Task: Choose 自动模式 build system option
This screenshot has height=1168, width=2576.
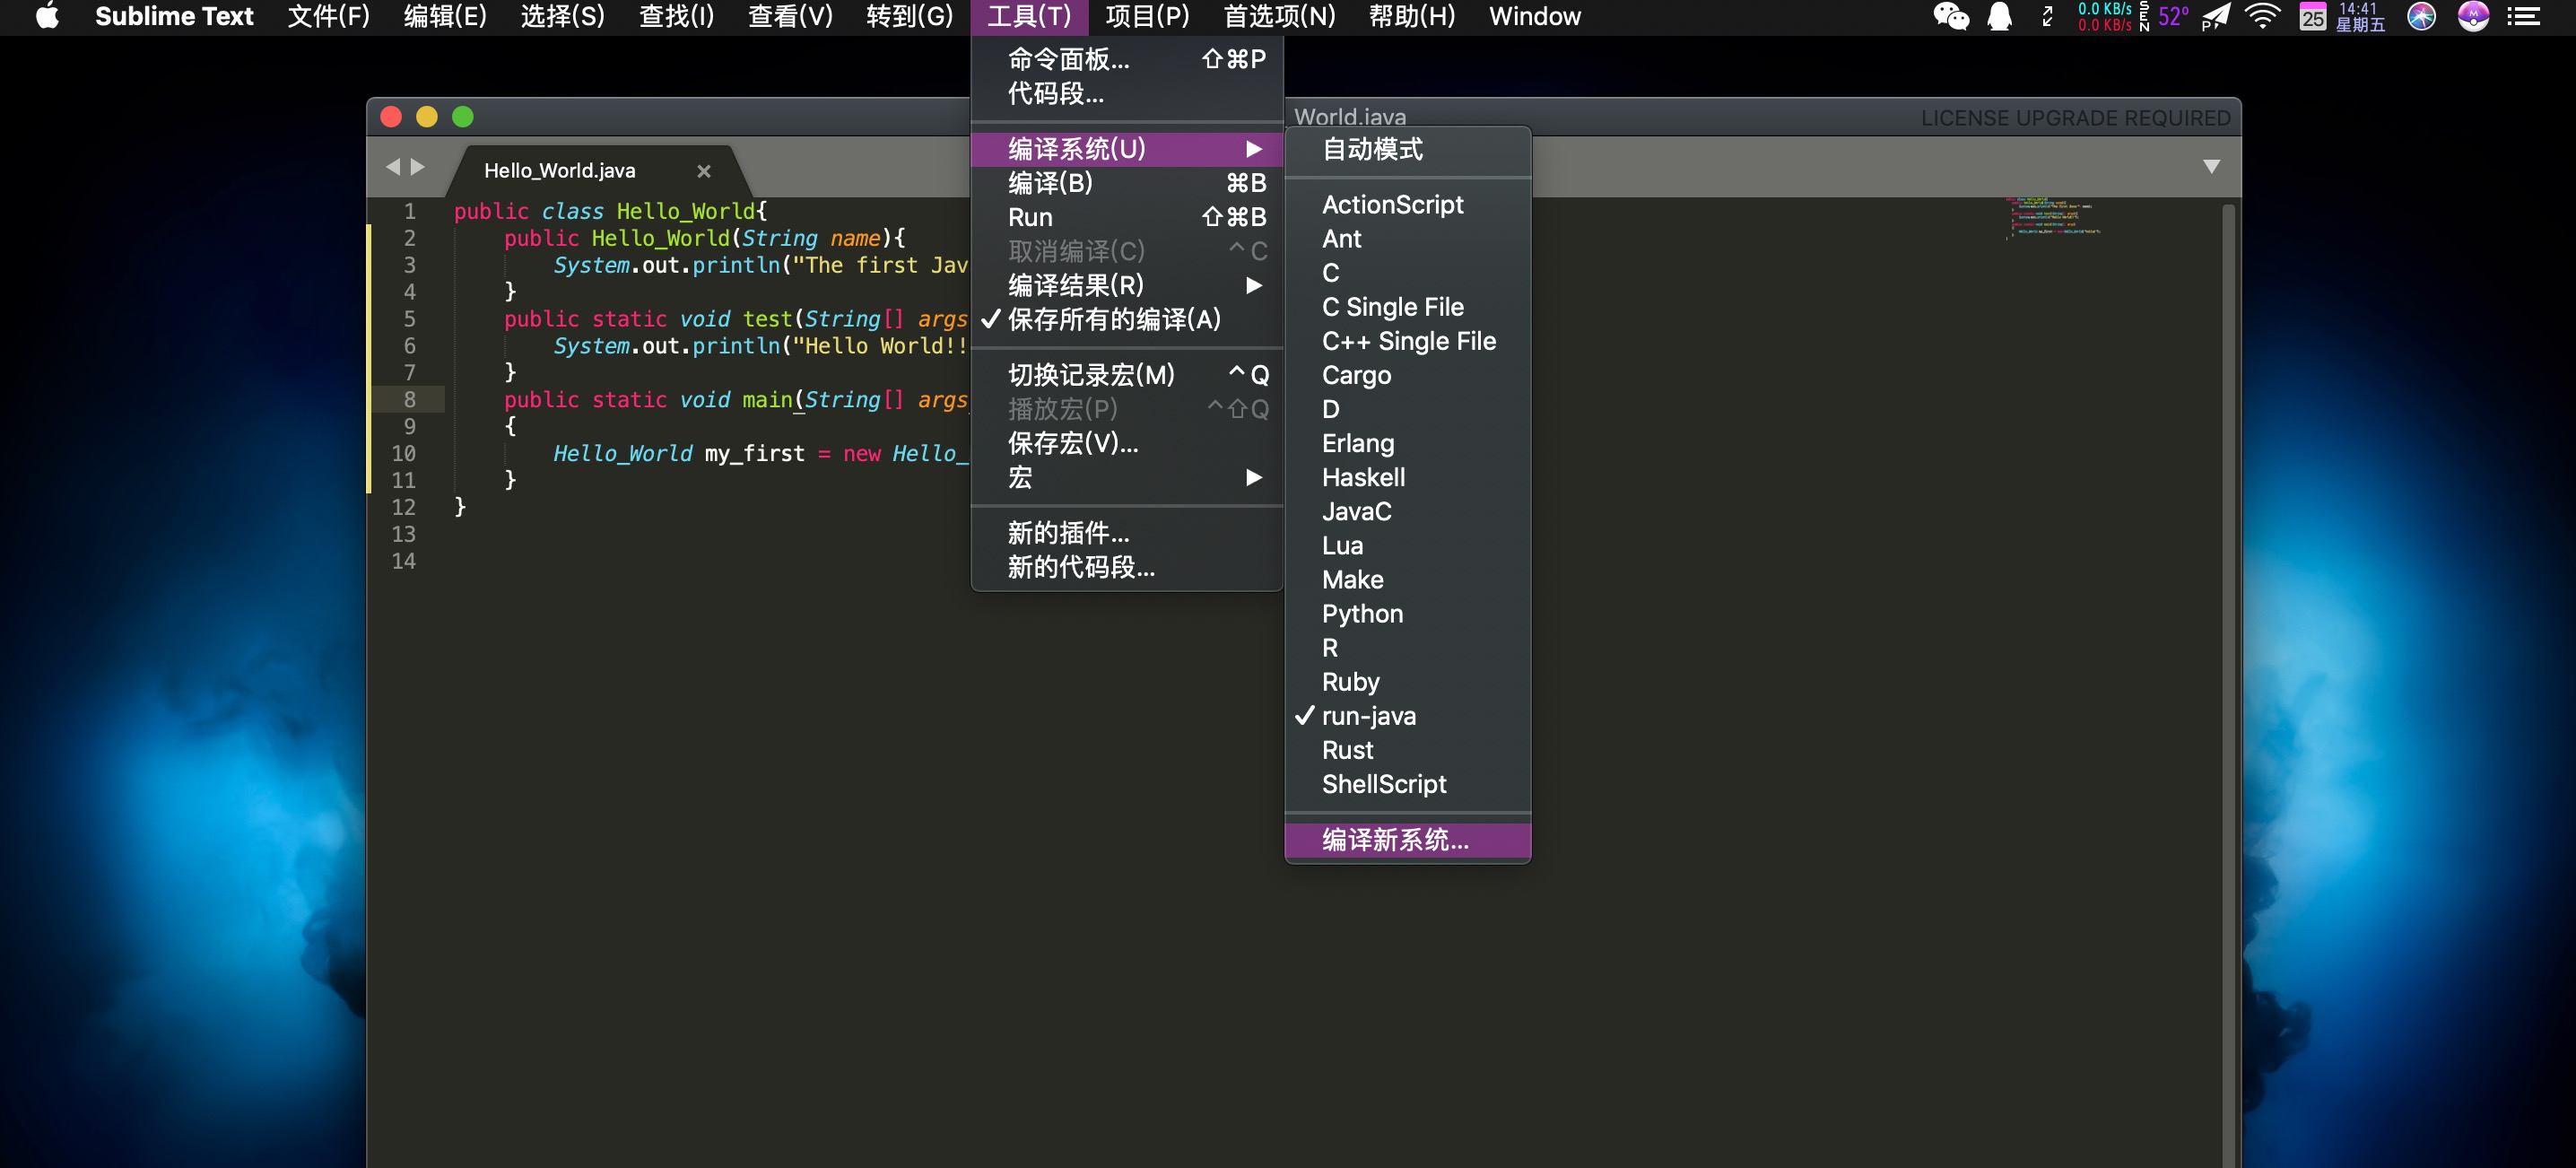Action: [x=1372, y=150]
